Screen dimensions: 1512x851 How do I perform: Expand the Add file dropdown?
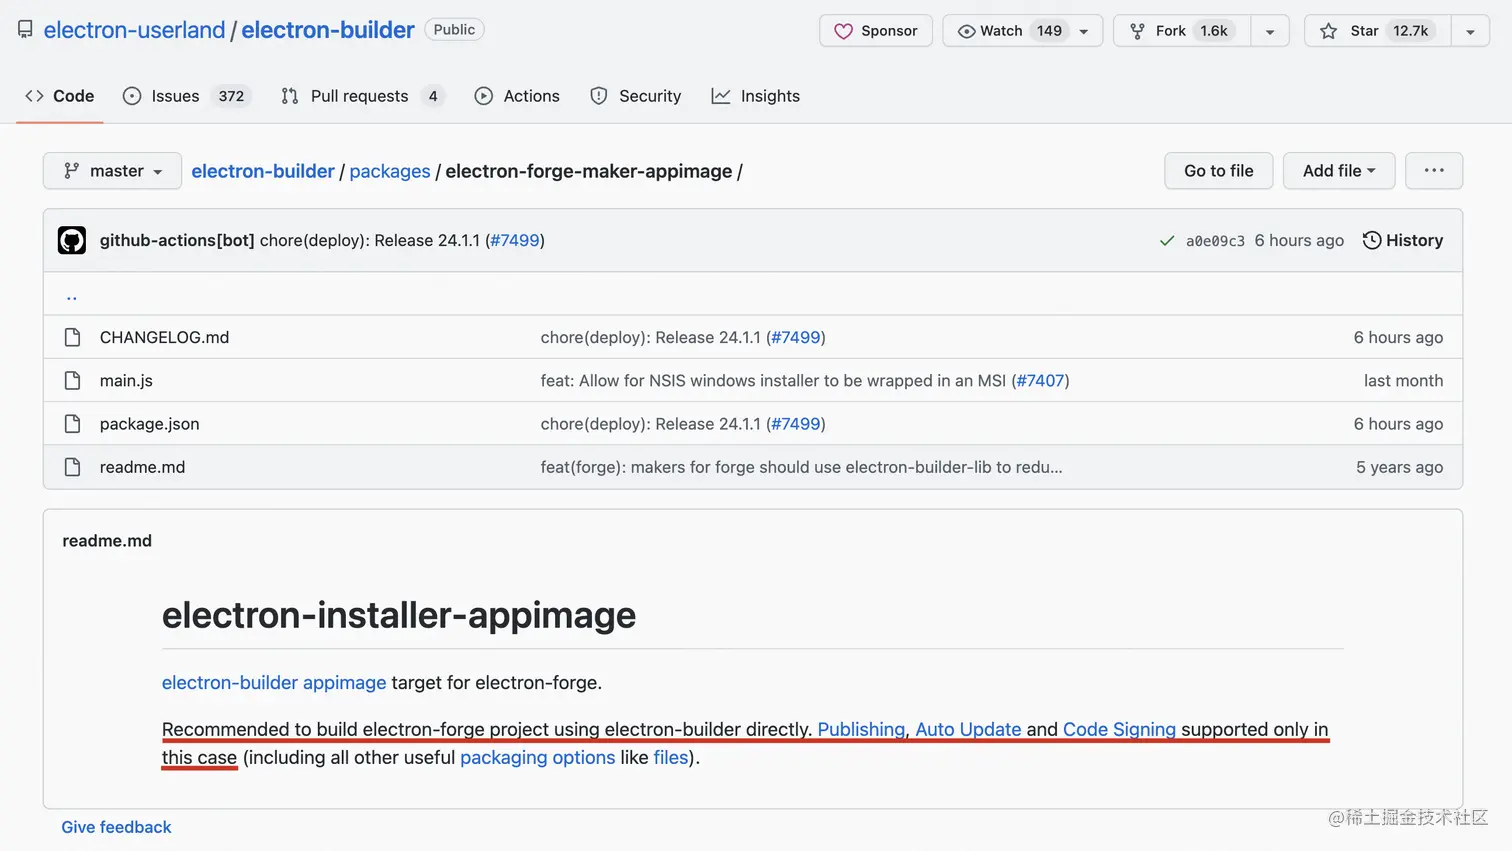point(1339,171)
